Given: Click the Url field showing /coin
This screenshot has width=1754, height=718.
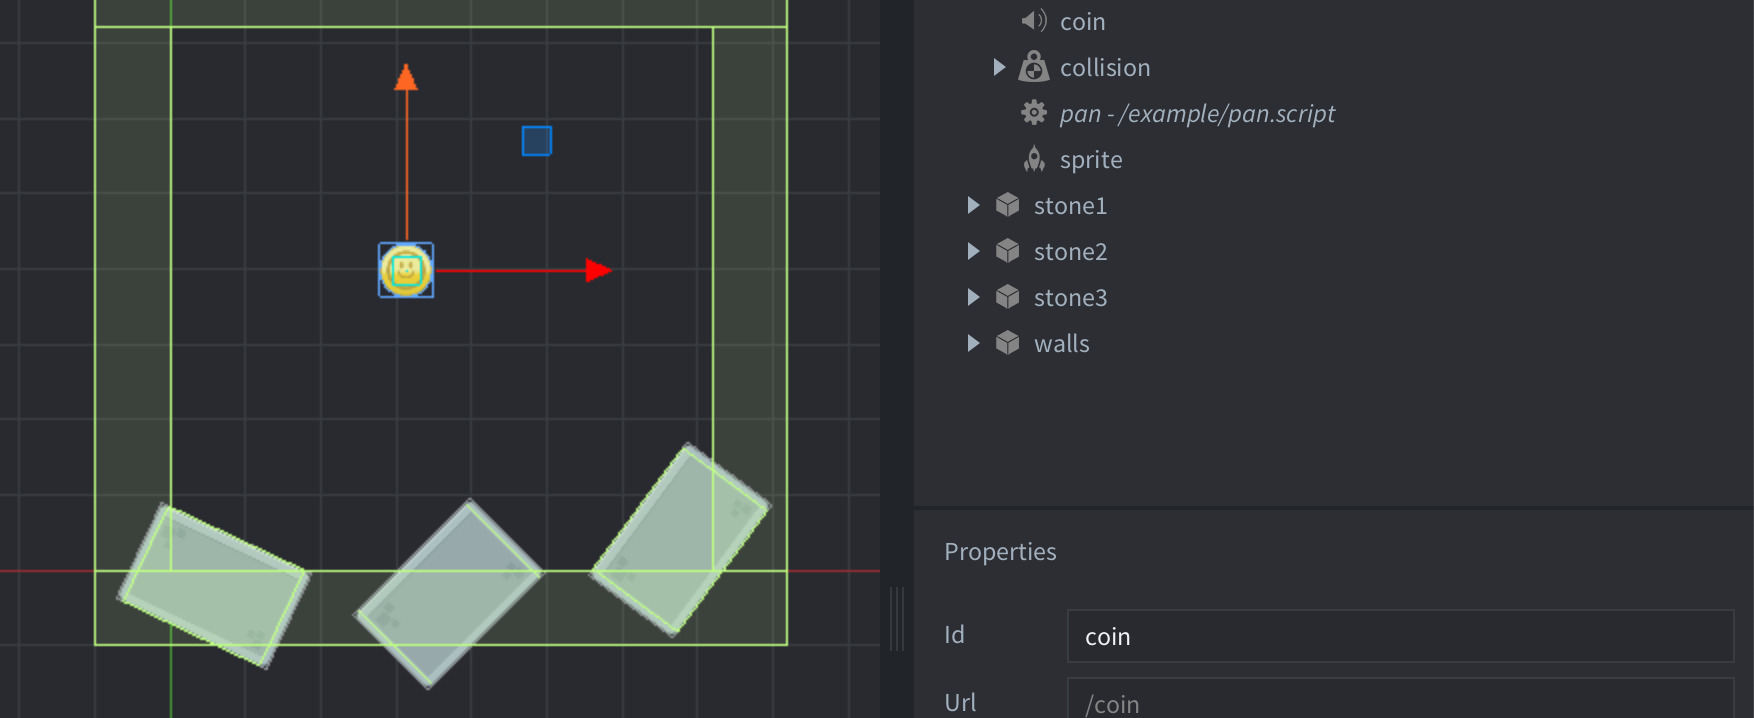Looking at the screenshot, I should click(1400, 700).
